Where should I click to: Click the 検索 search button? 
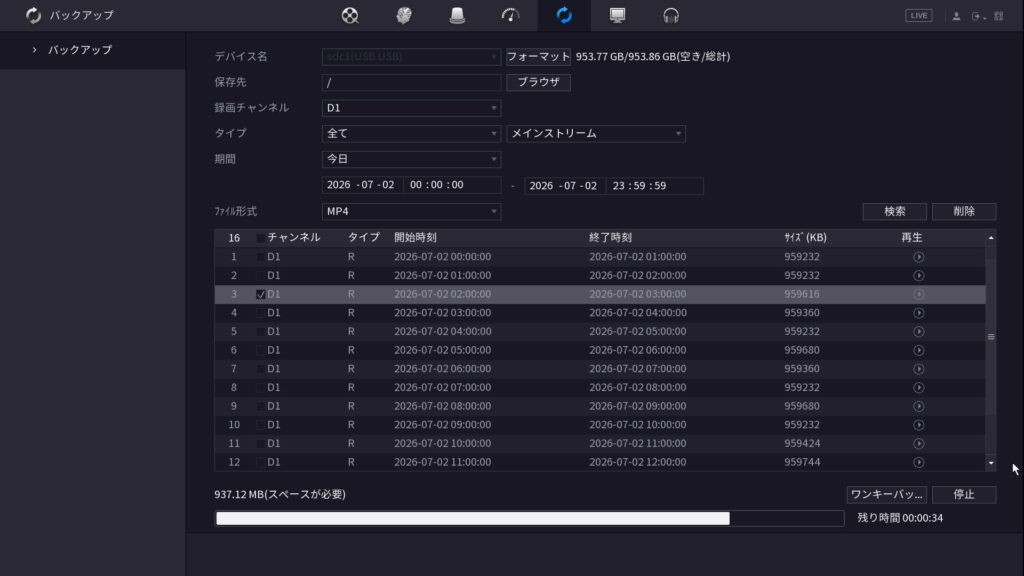pos(895,211)
